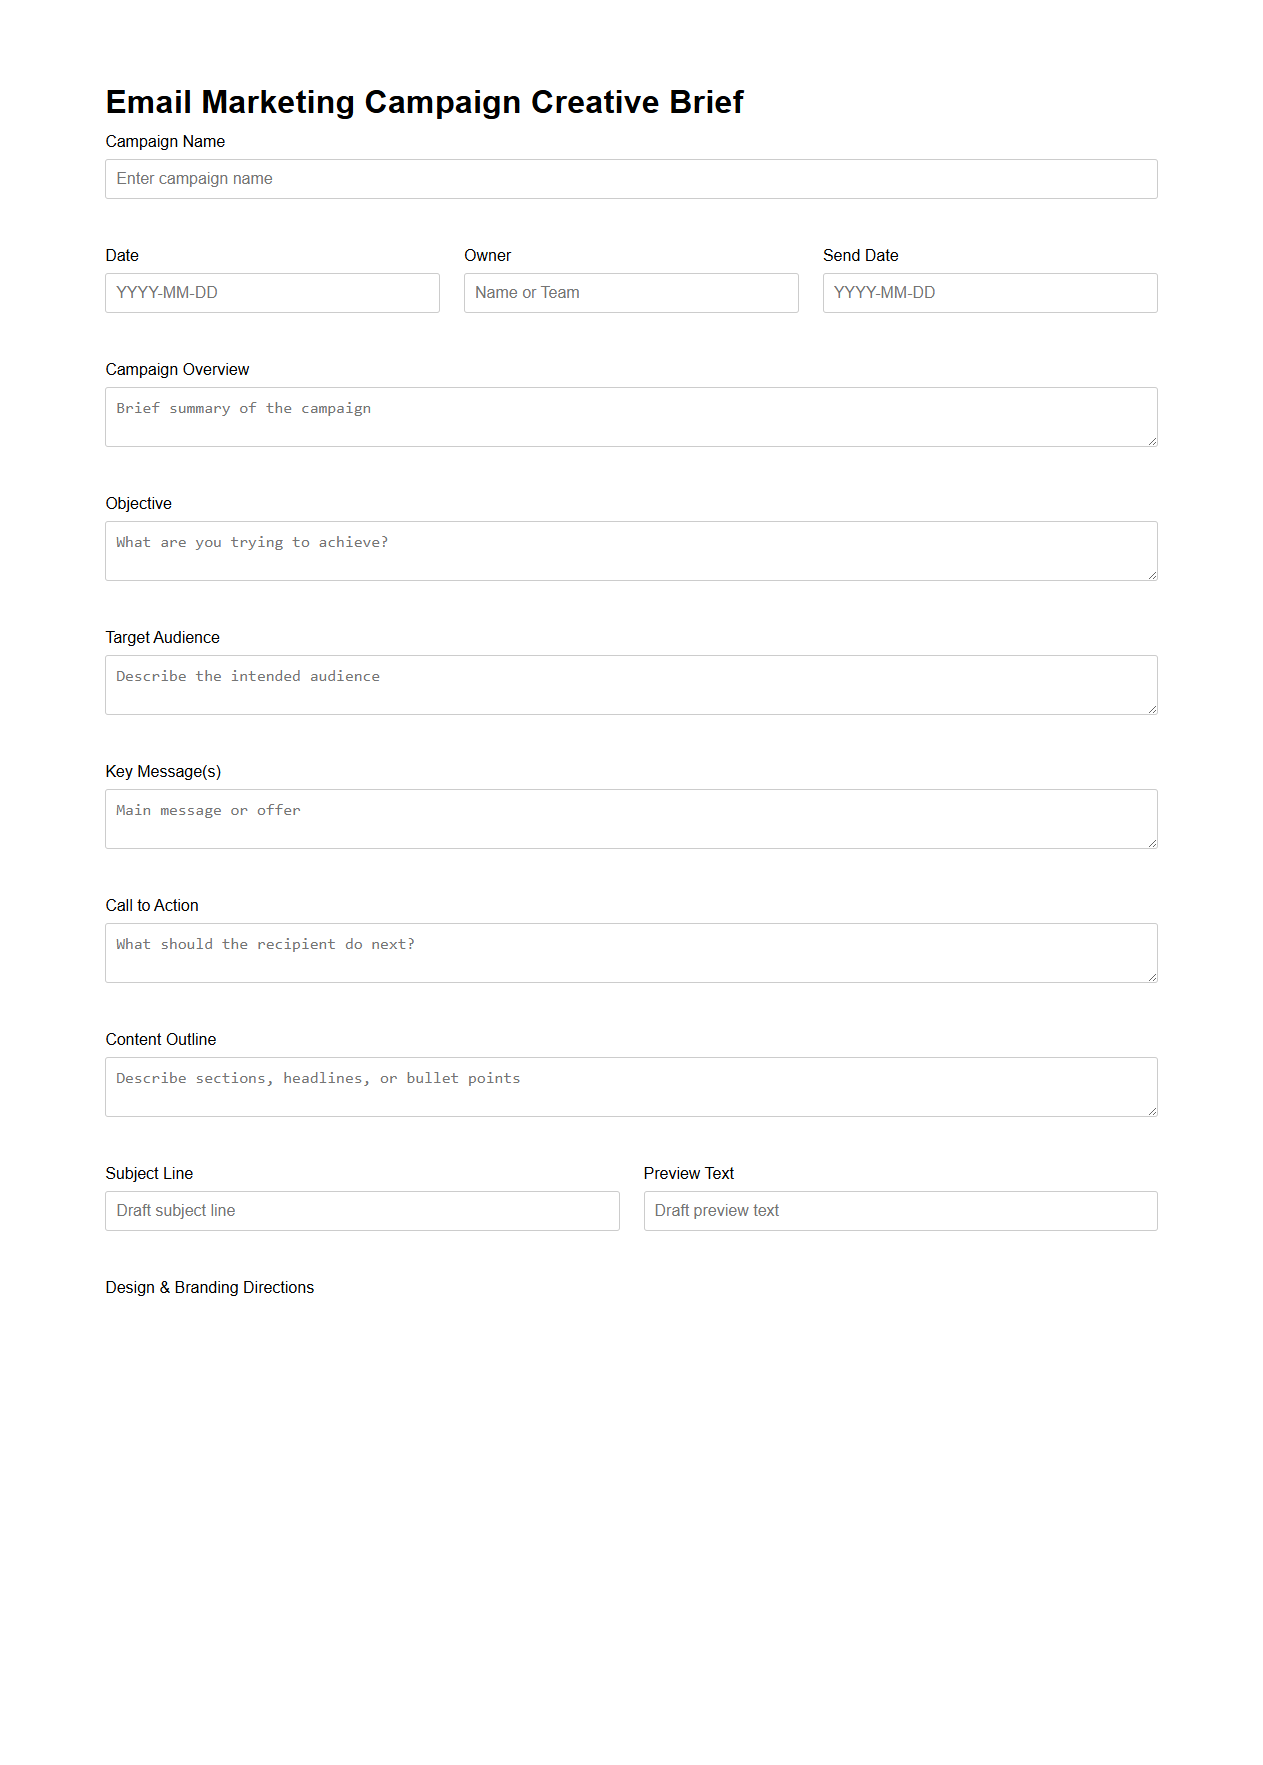Screen dimensions: 1263x1765
Task: Select the Preview Text input field
Action: (898, 1210)
